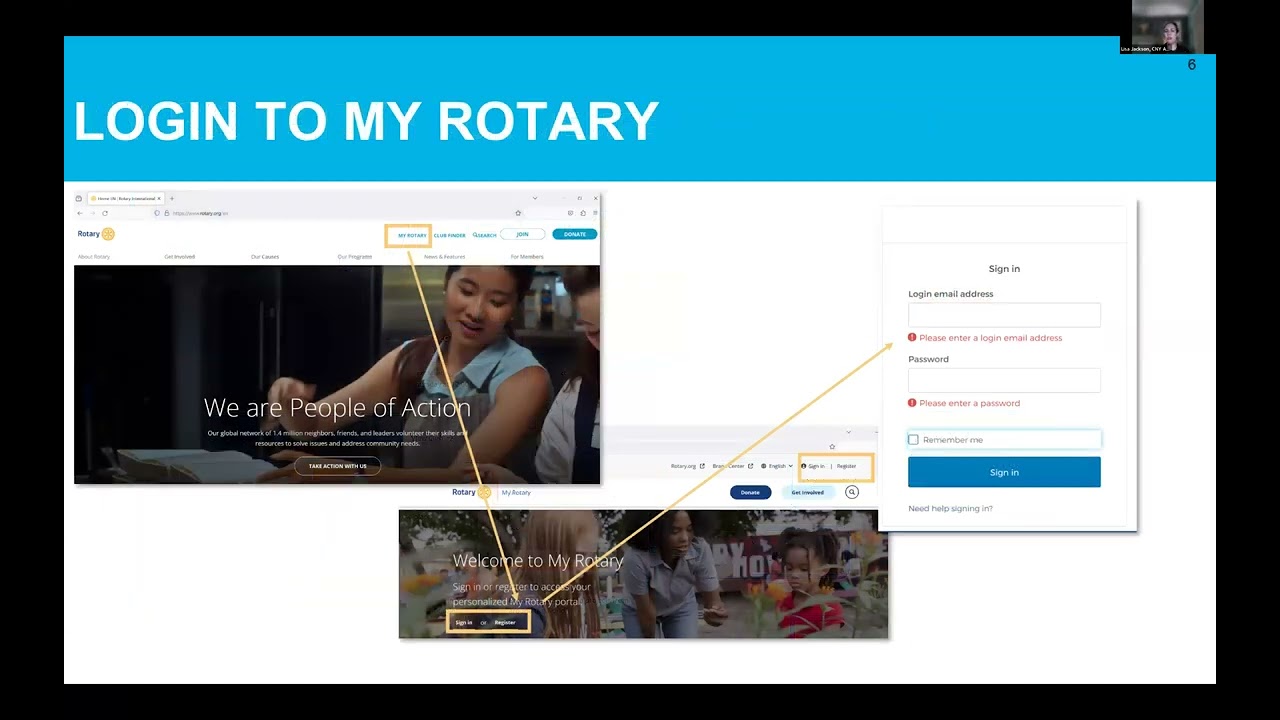Open the Our Causes menu
This screenshot has width=1280, height=720.
(265, 257)
